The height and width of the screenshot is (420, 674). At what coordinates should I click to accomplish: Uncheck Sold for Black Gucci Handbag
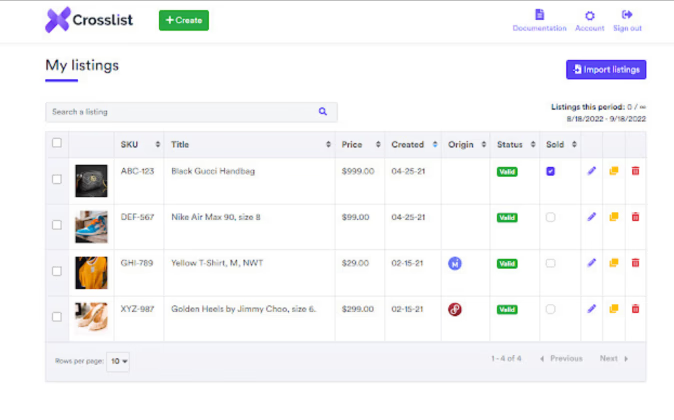(x=551, y=171)
